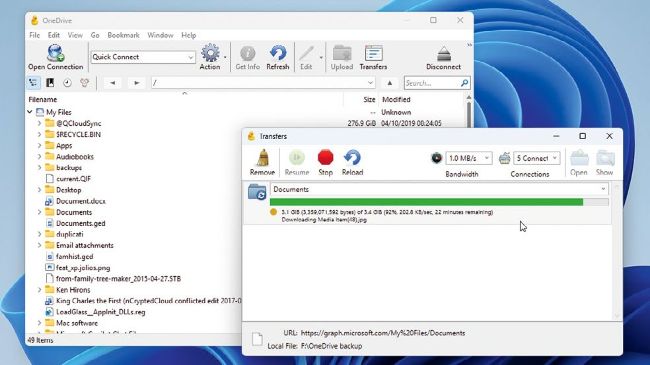
Task: Click the Get Info toolbar icon
Action: tap(247, 54)
